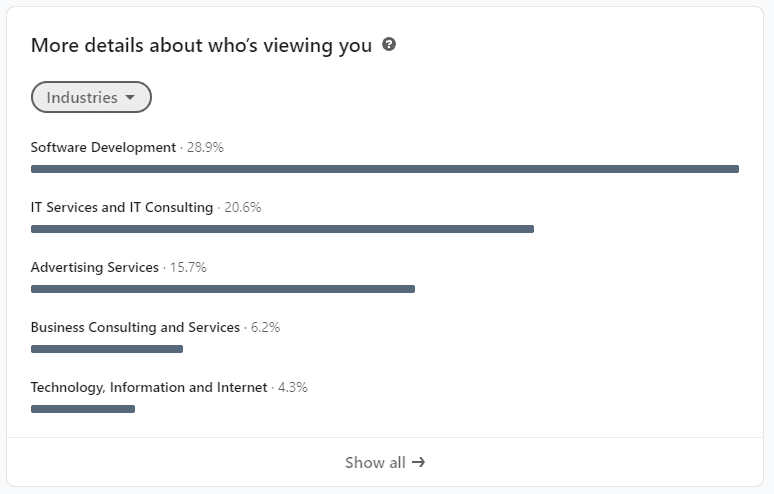Click the Technology, Information and Internet bar
The width and height of the screenshot is (774, 494).
[83, 409]
